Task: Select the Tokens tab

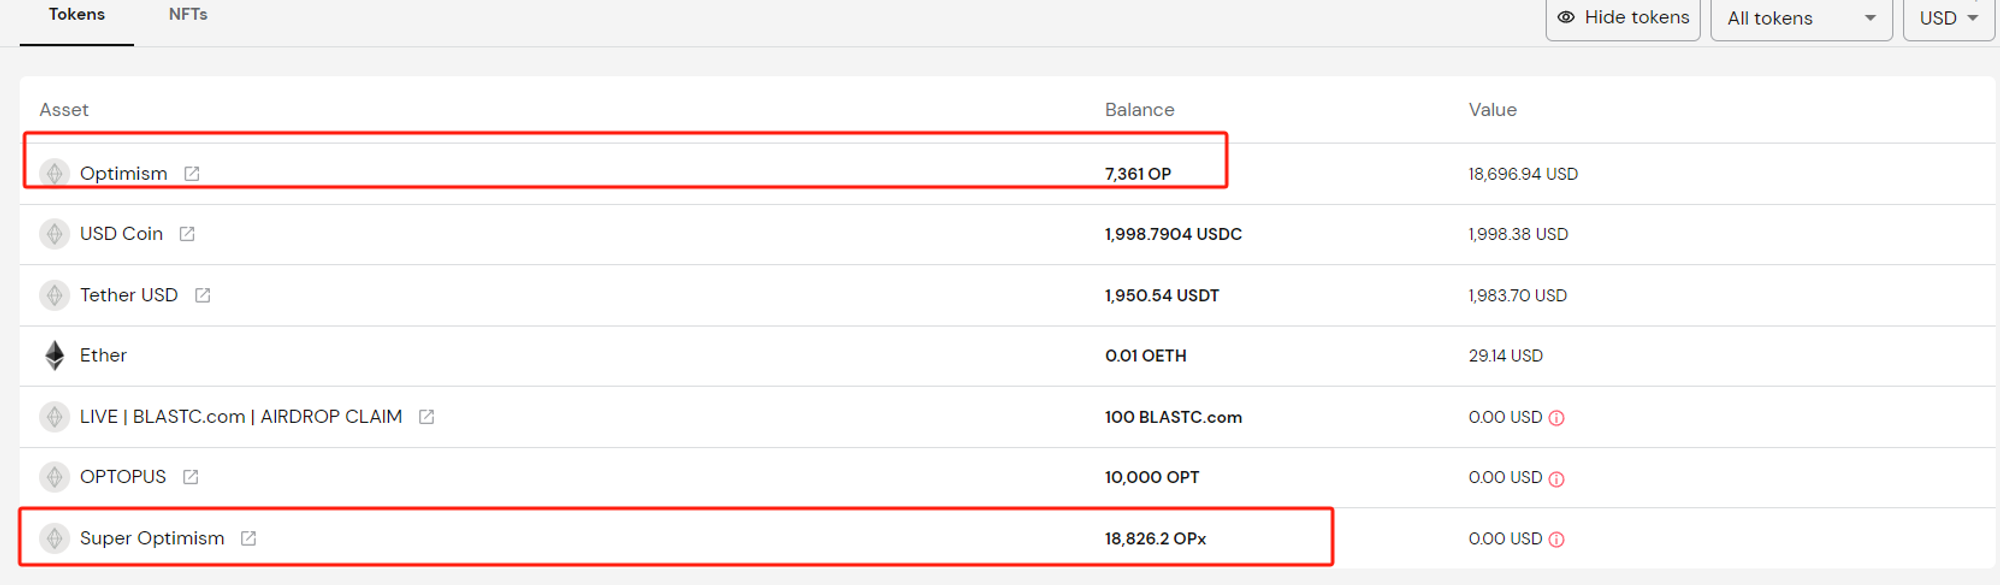Action: [x=77, y=15]
